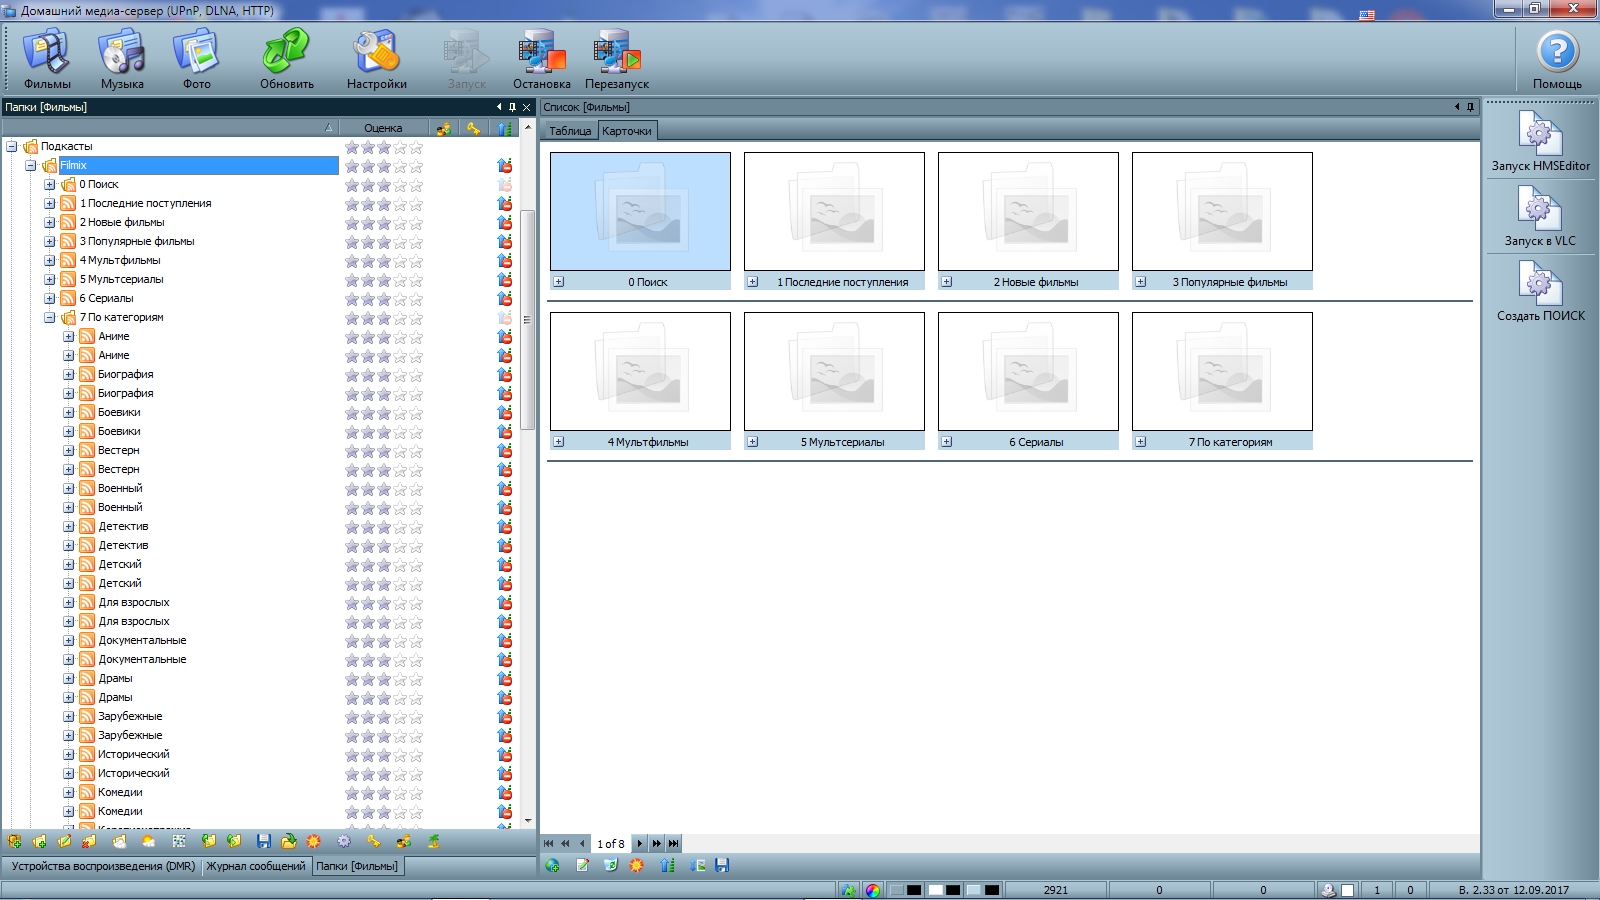Click the blue save icon in the folders toolbar

pyautogui.click(x=264, y=842)
